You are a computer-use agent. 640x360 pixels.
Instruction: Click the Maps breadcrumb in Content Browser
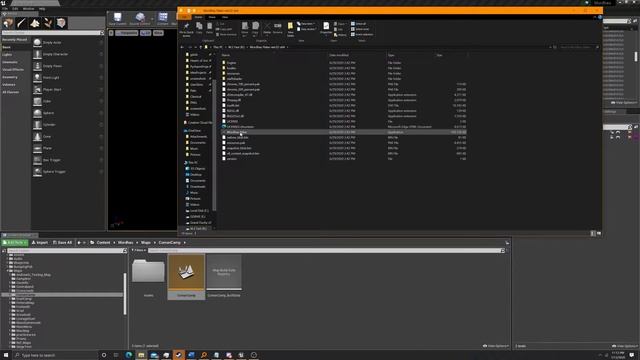pyautogui.click(x=146, y=242)
